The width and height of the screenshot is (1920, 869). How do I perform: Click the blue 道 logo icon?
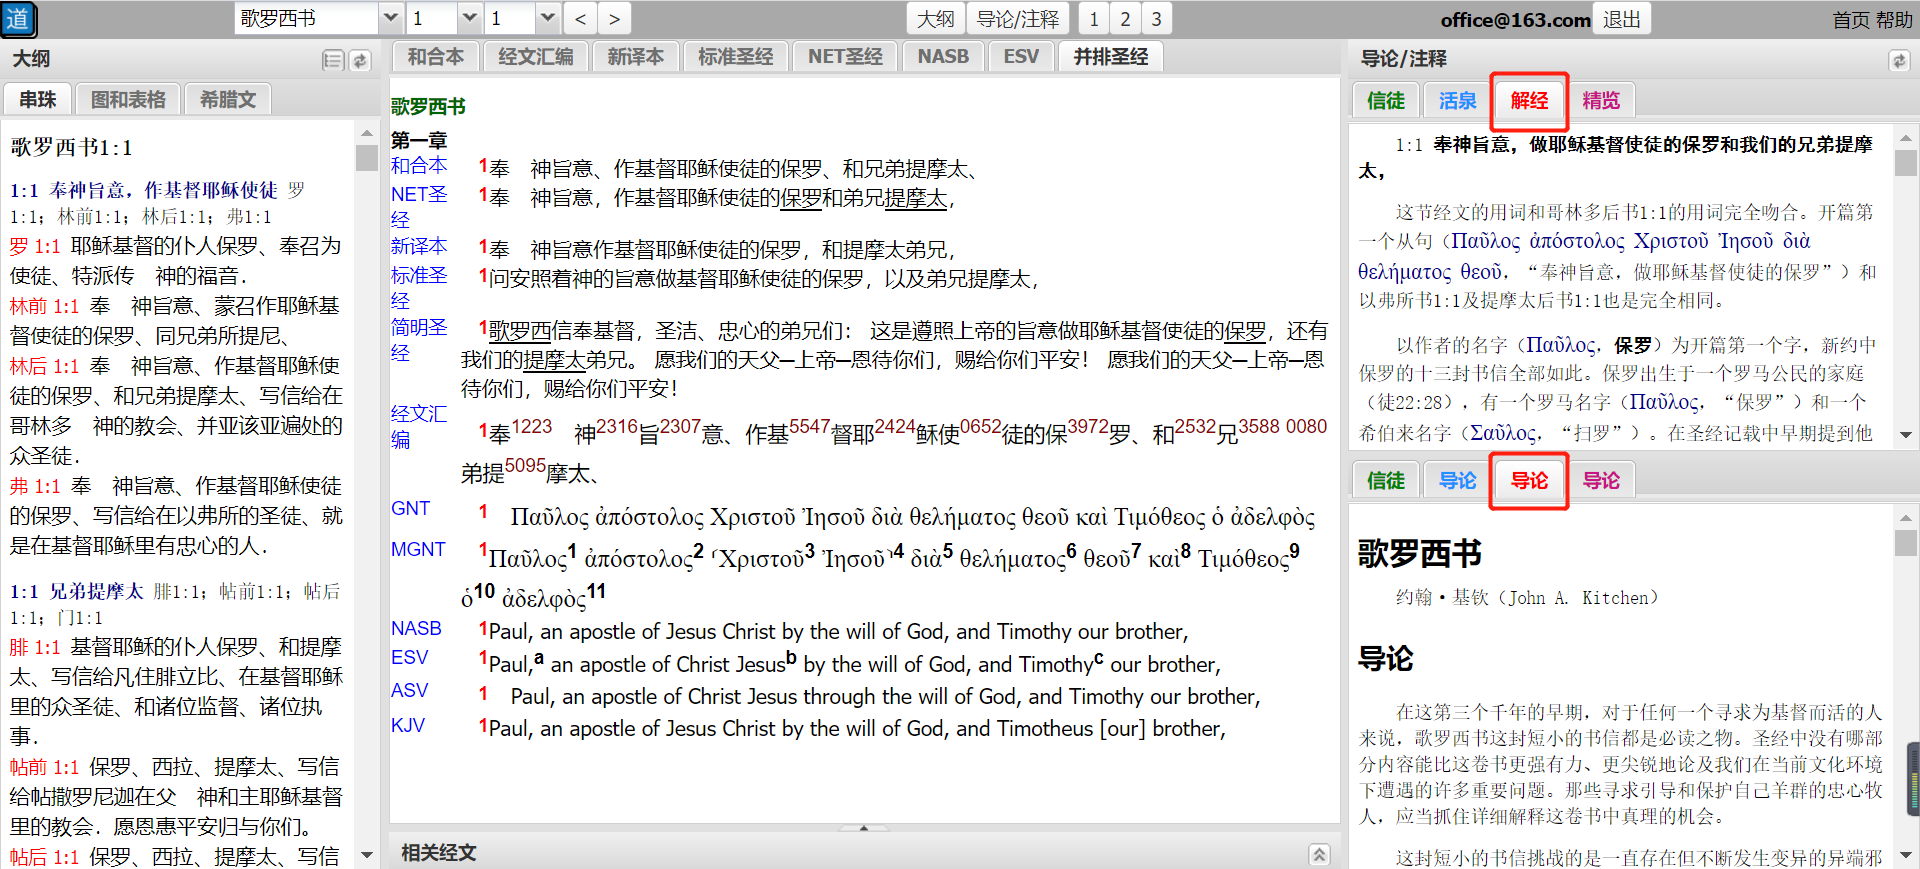tap(18, 19)
